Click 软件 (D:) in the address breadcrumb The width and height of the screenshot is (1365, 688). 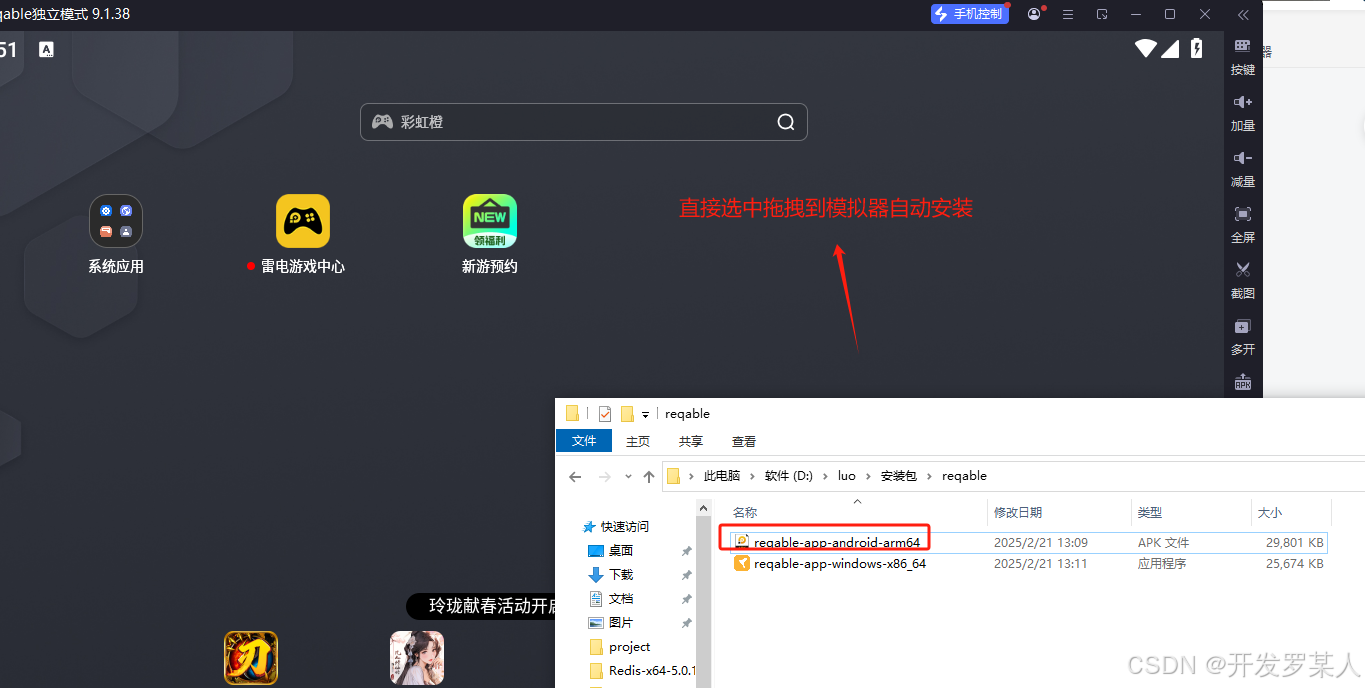click(789, 476)
